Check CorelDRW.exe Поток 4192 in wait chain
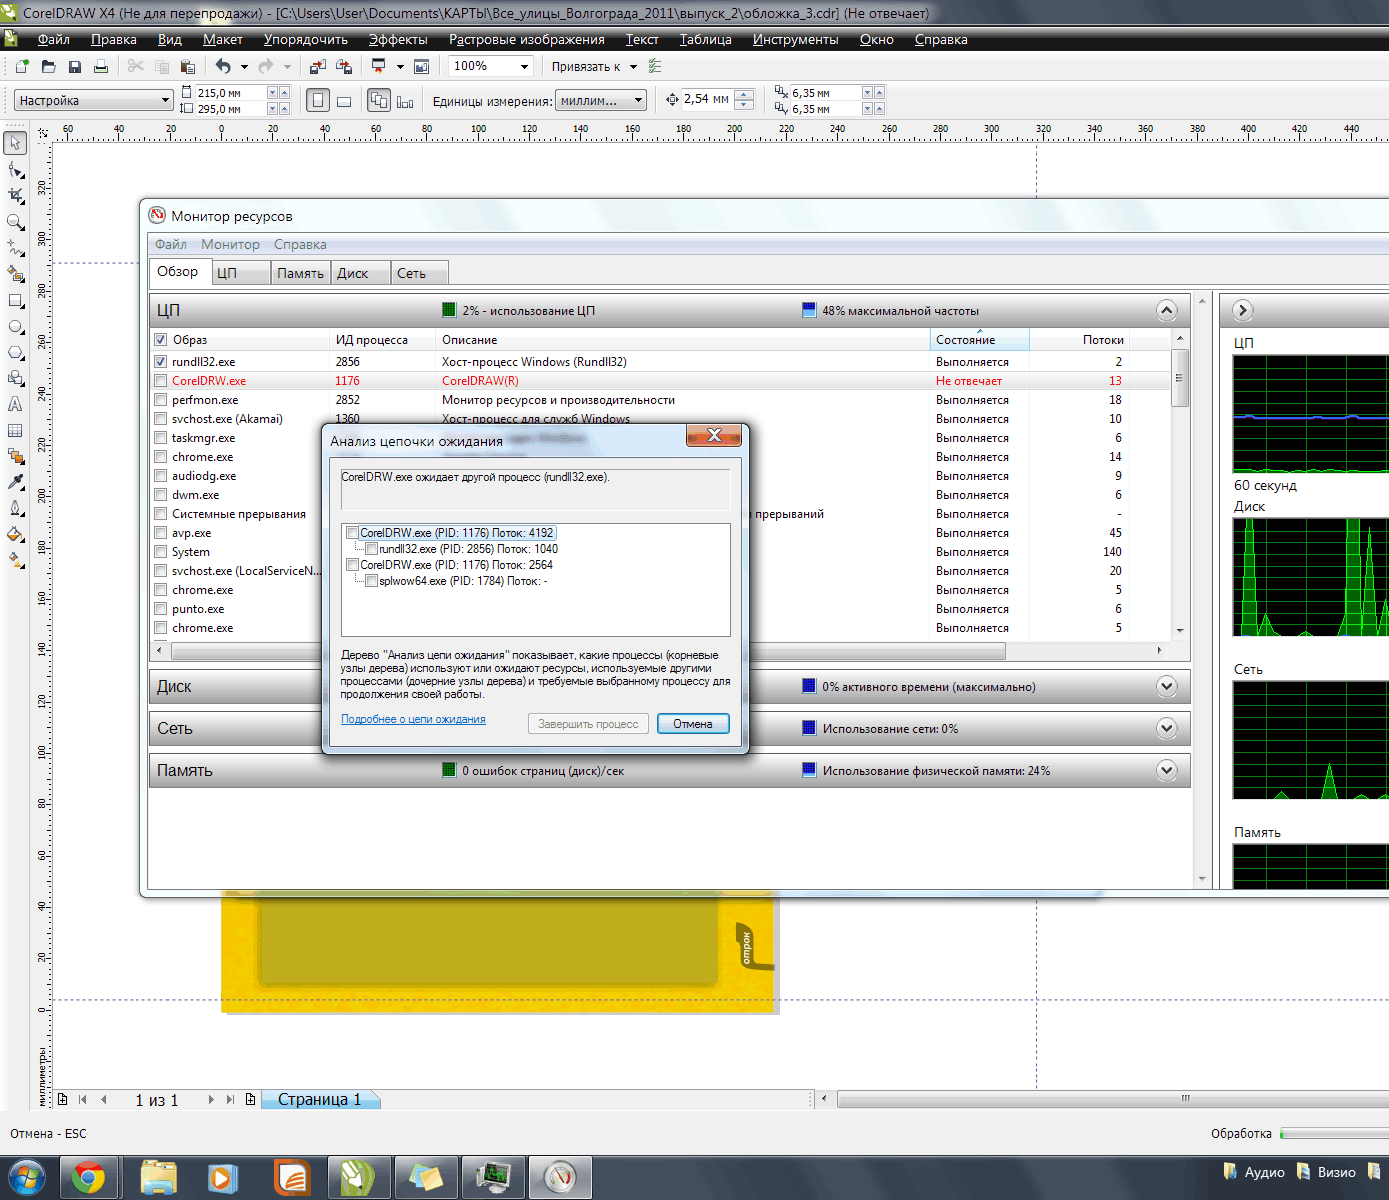Viewport: 1389px width, 1200px height. tap(352, 533)
